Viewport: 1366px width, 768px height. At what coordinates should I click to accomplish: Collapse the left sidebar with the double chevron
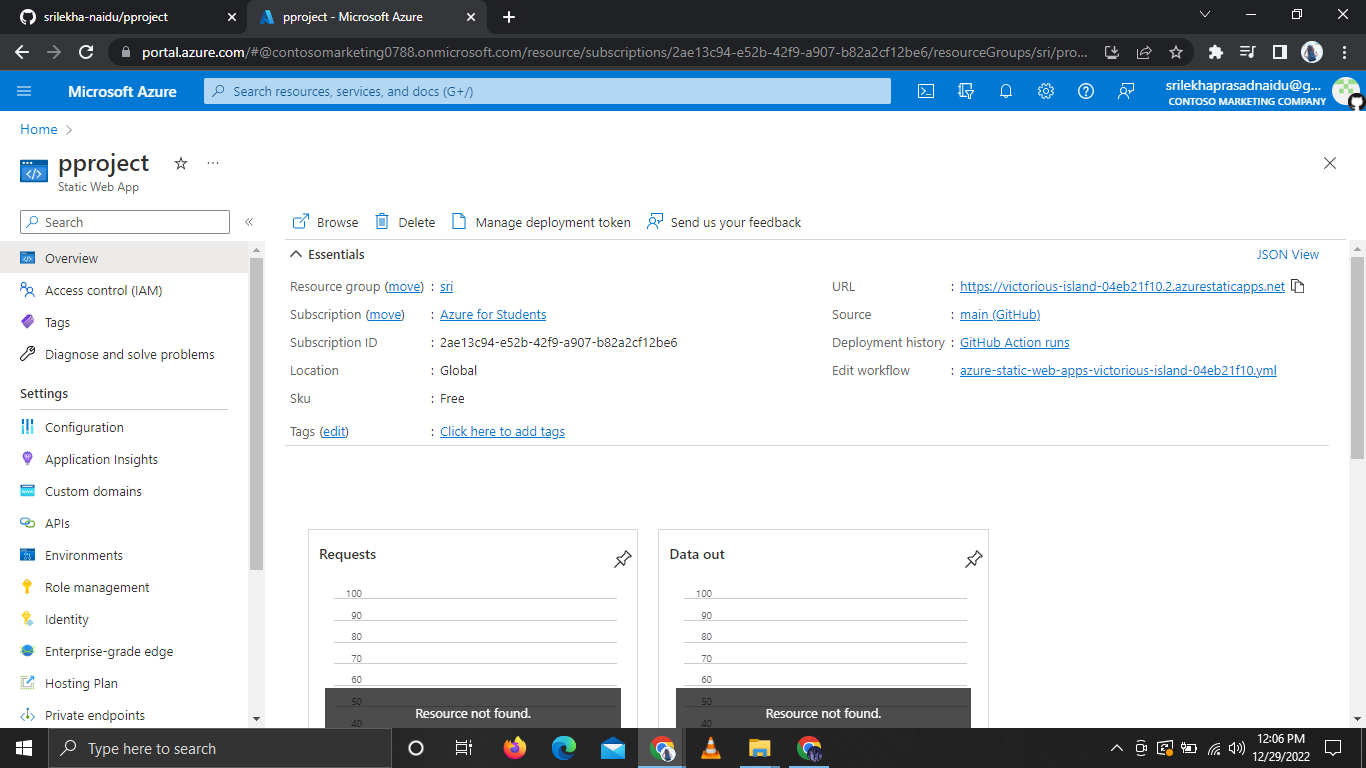(249, 222)
